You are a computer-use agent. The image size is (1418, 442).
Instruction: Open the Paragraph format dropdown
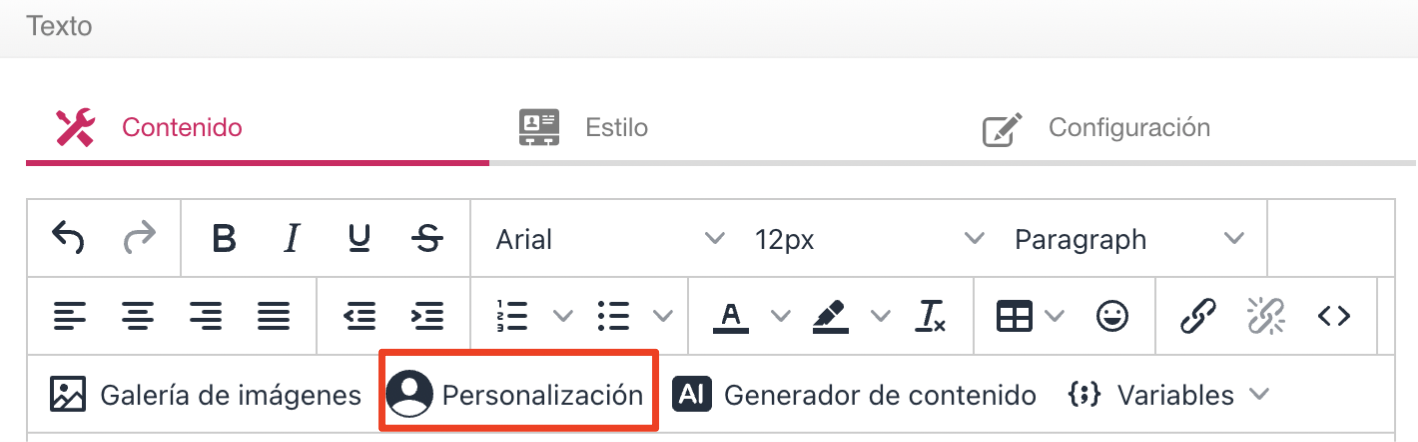click(x=1129, y=240)
